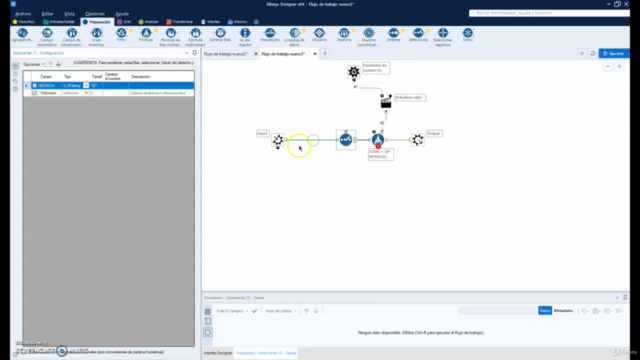This screenshot has width=640, height=360.
Task: Pin the Configuración panel
Action: coord(195,53)
